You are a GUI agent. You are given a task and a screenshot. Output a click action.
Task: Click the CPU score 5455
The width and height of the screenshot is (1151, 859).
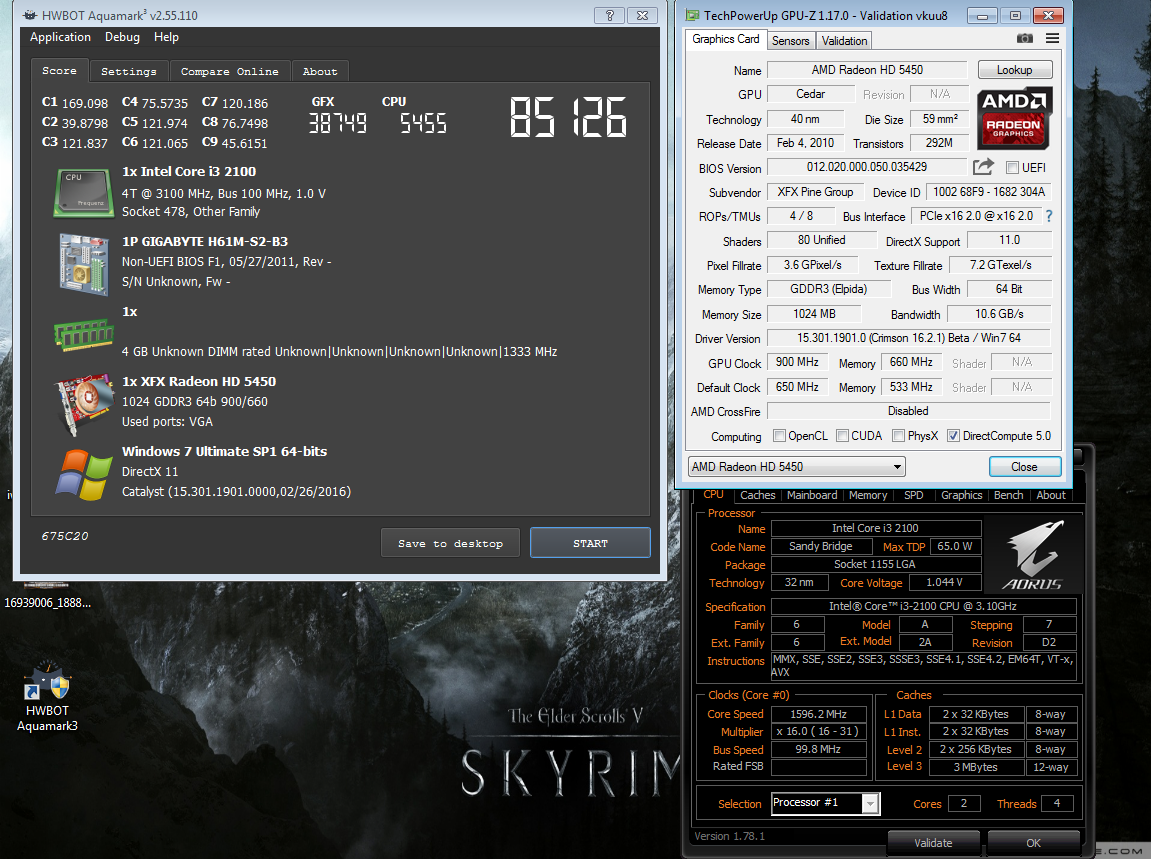(x=423, y=123)
